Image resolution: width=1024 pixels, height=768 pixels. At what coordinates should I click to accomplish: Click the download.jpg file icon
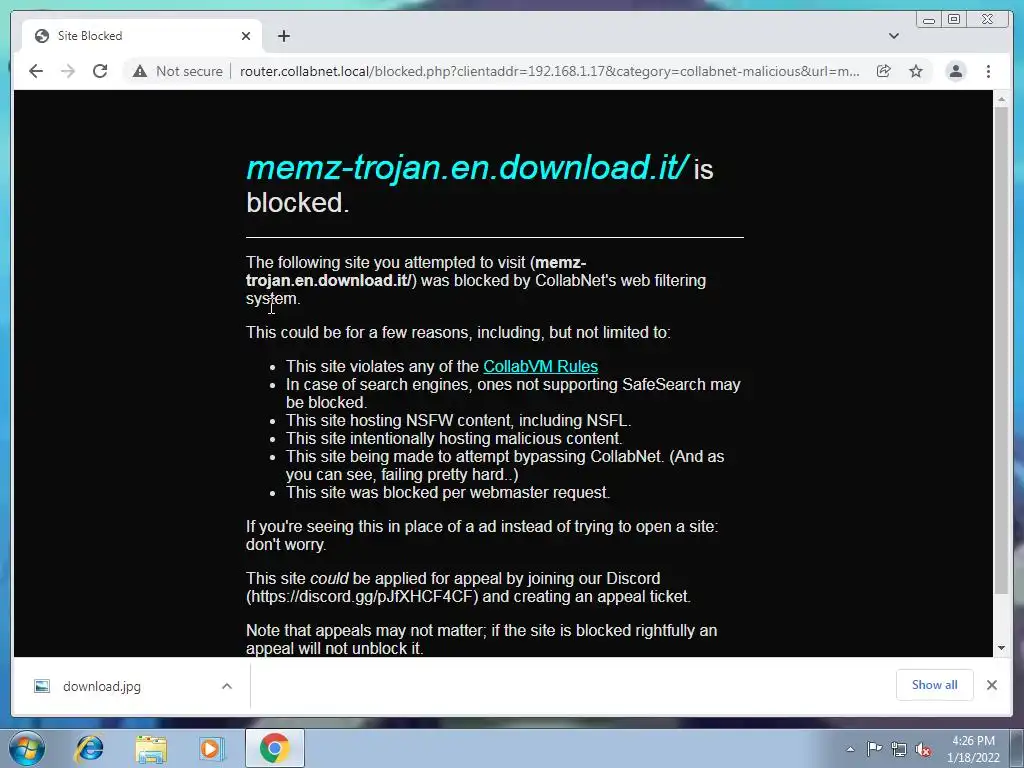pyautogui.click(x=42, y=686)
